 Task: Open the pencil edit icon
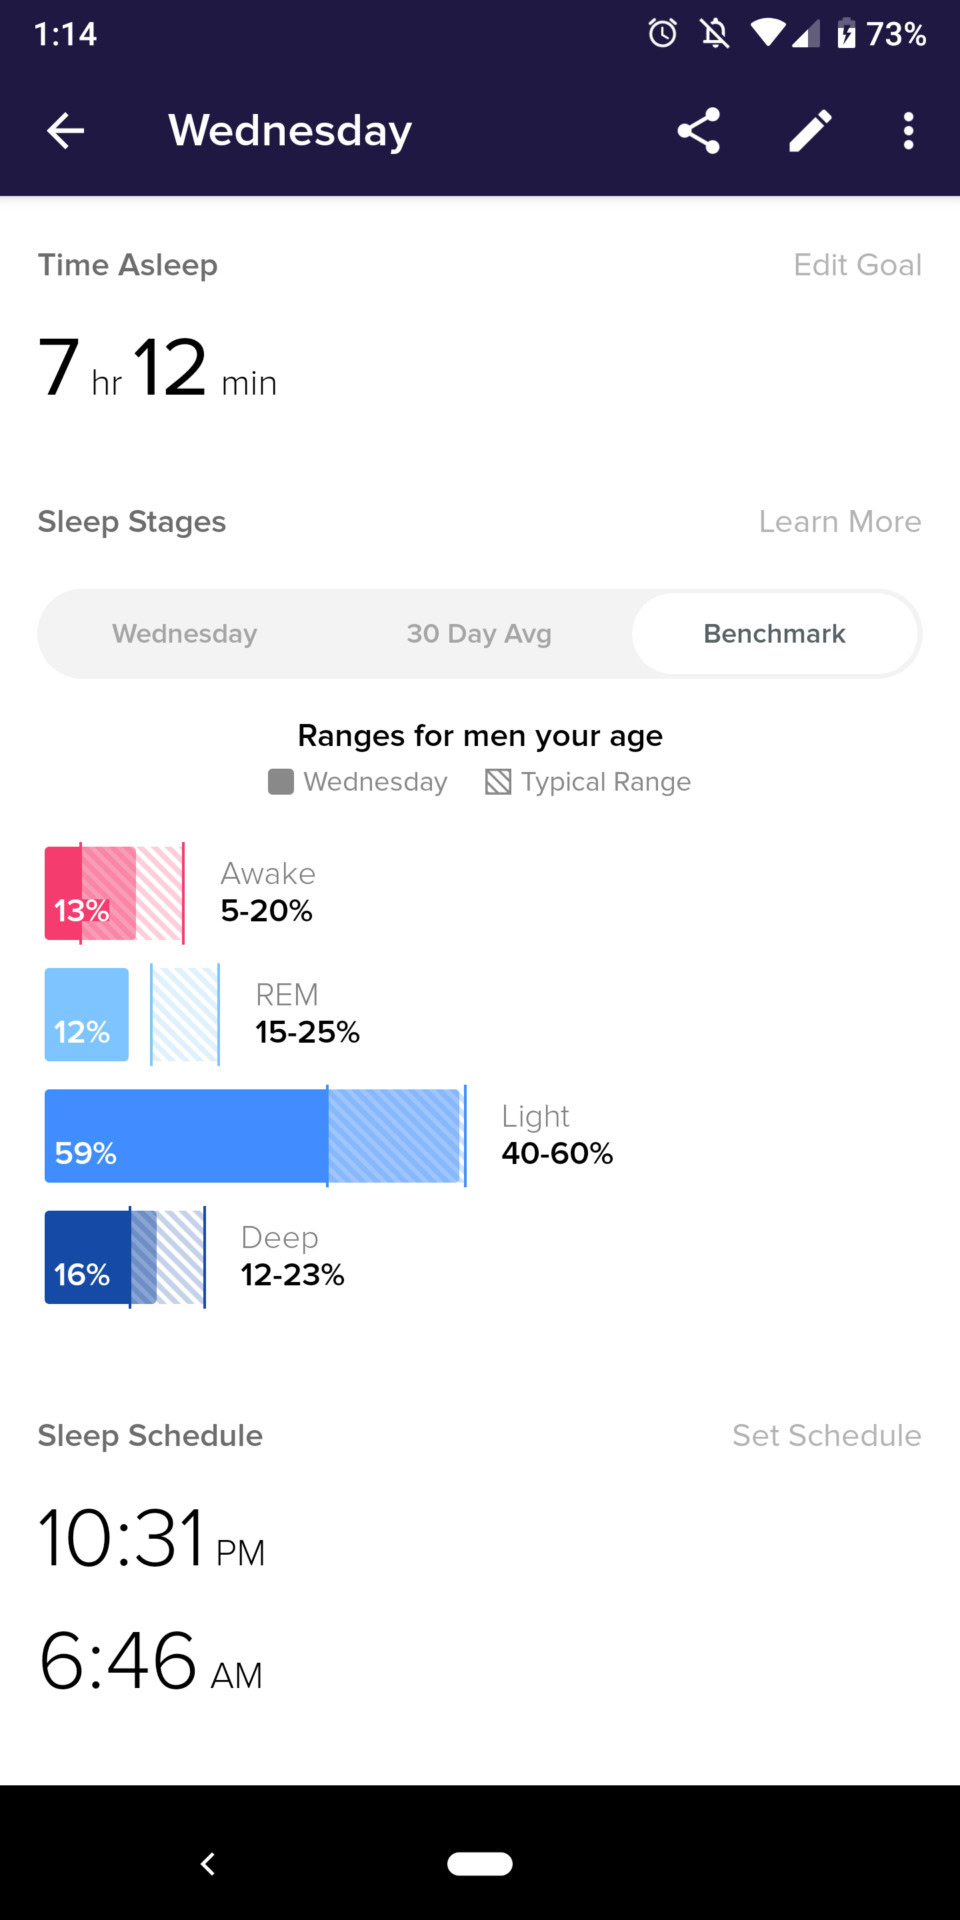point(810,131)
